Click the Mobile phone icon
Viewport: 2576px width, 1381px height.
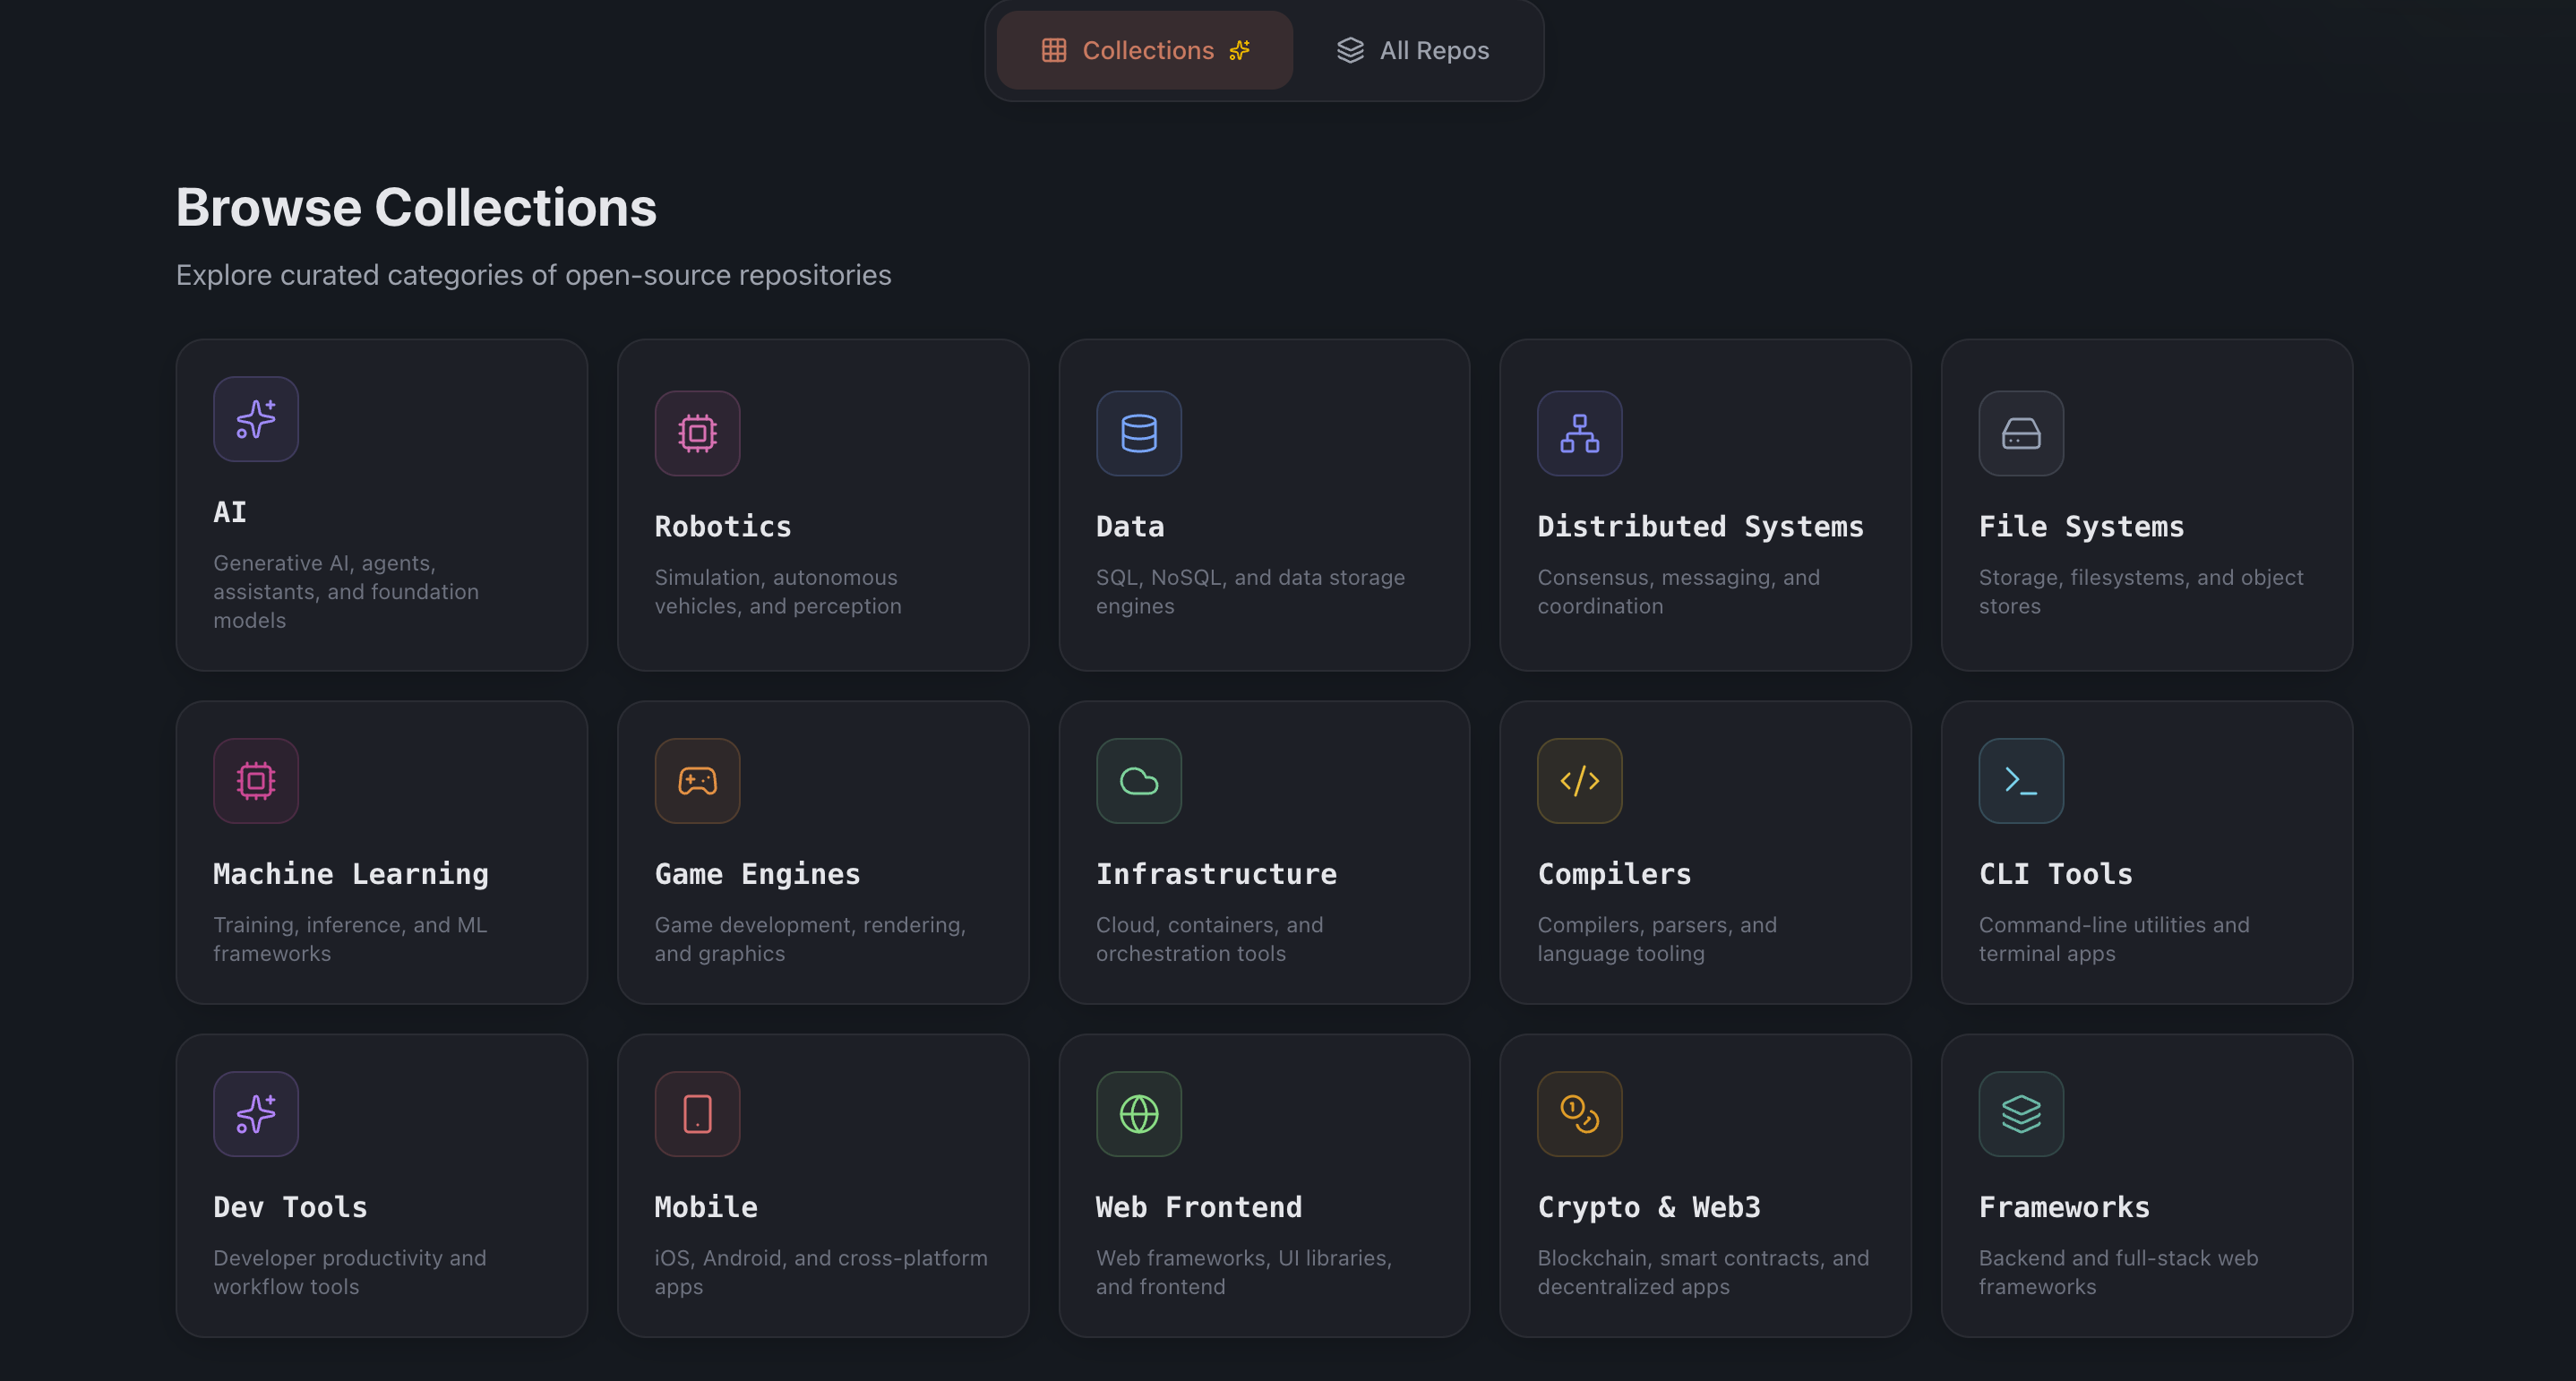point(697,1113)
